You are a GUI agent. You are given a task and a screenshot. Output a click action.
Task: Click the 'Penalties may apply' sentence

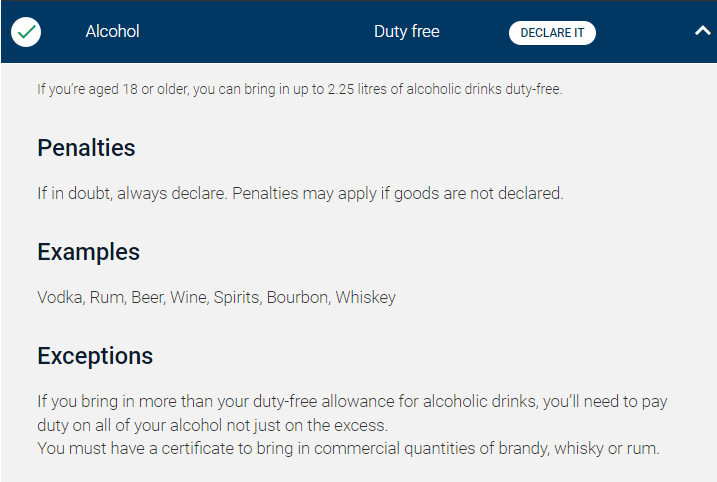[398, 193]
